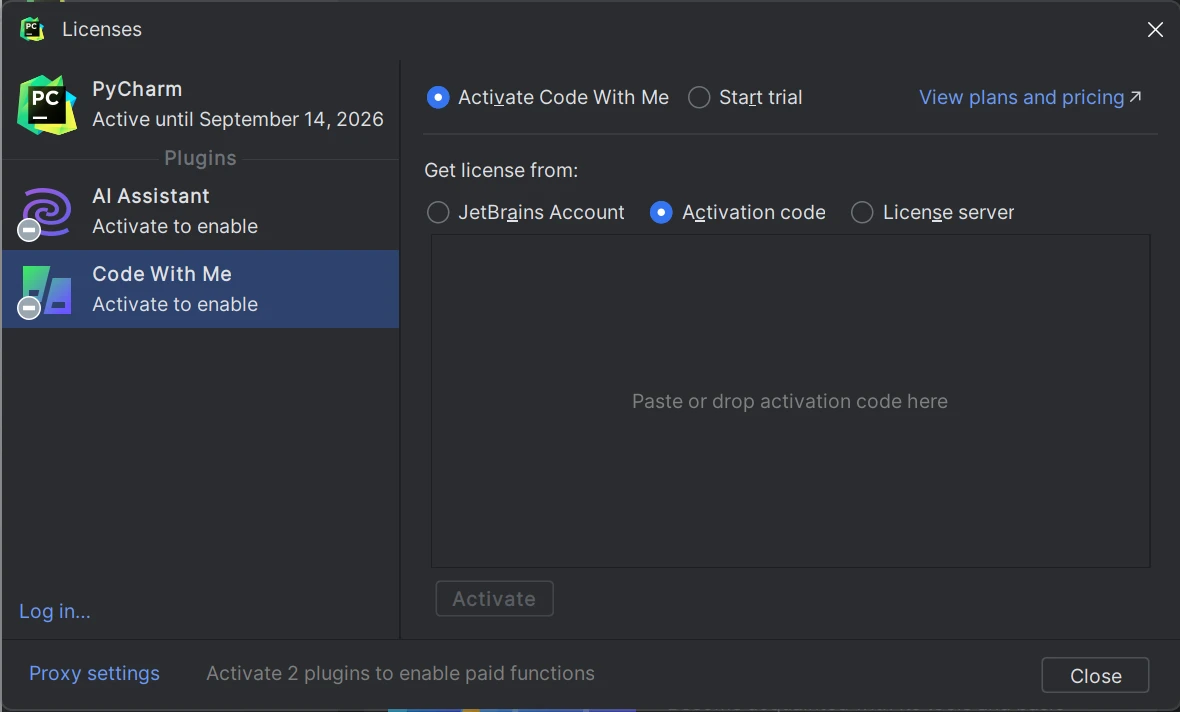Click the Licenses window title
Viewport: 1180px width, 712px height.
pos(102,29)
